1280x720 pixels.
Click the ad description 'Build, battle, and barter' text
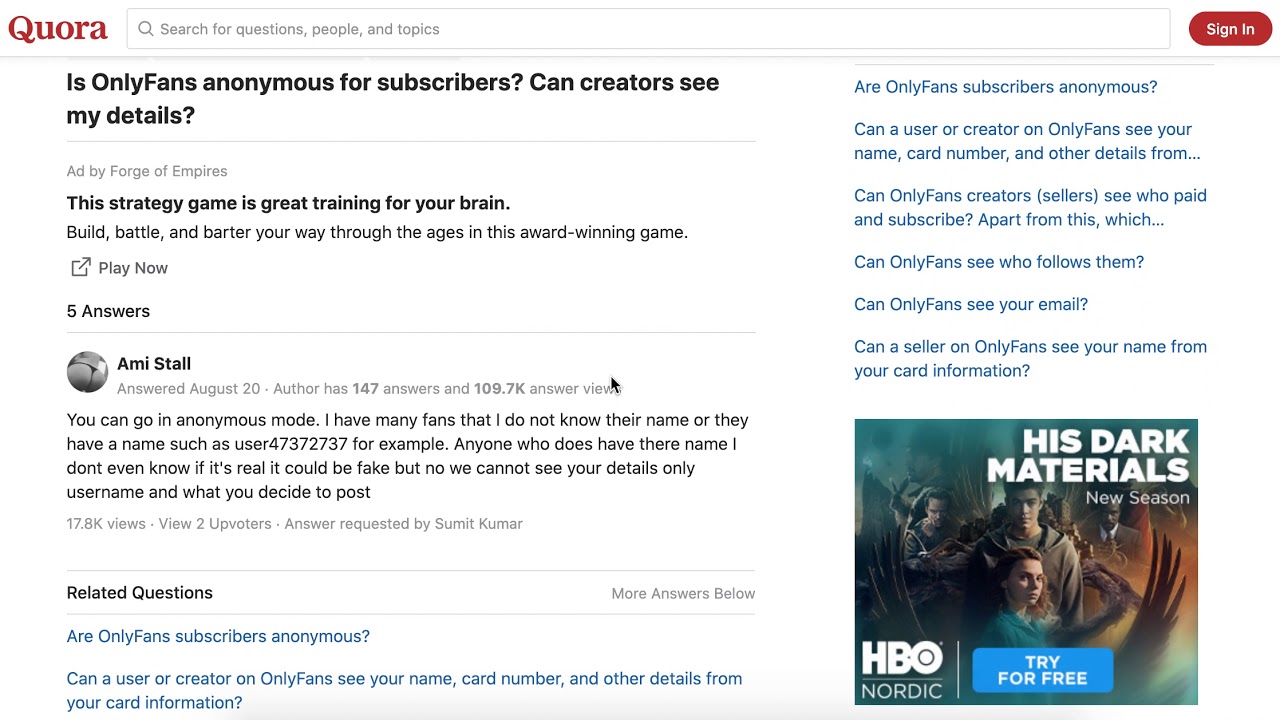click(x=377, y=232)
